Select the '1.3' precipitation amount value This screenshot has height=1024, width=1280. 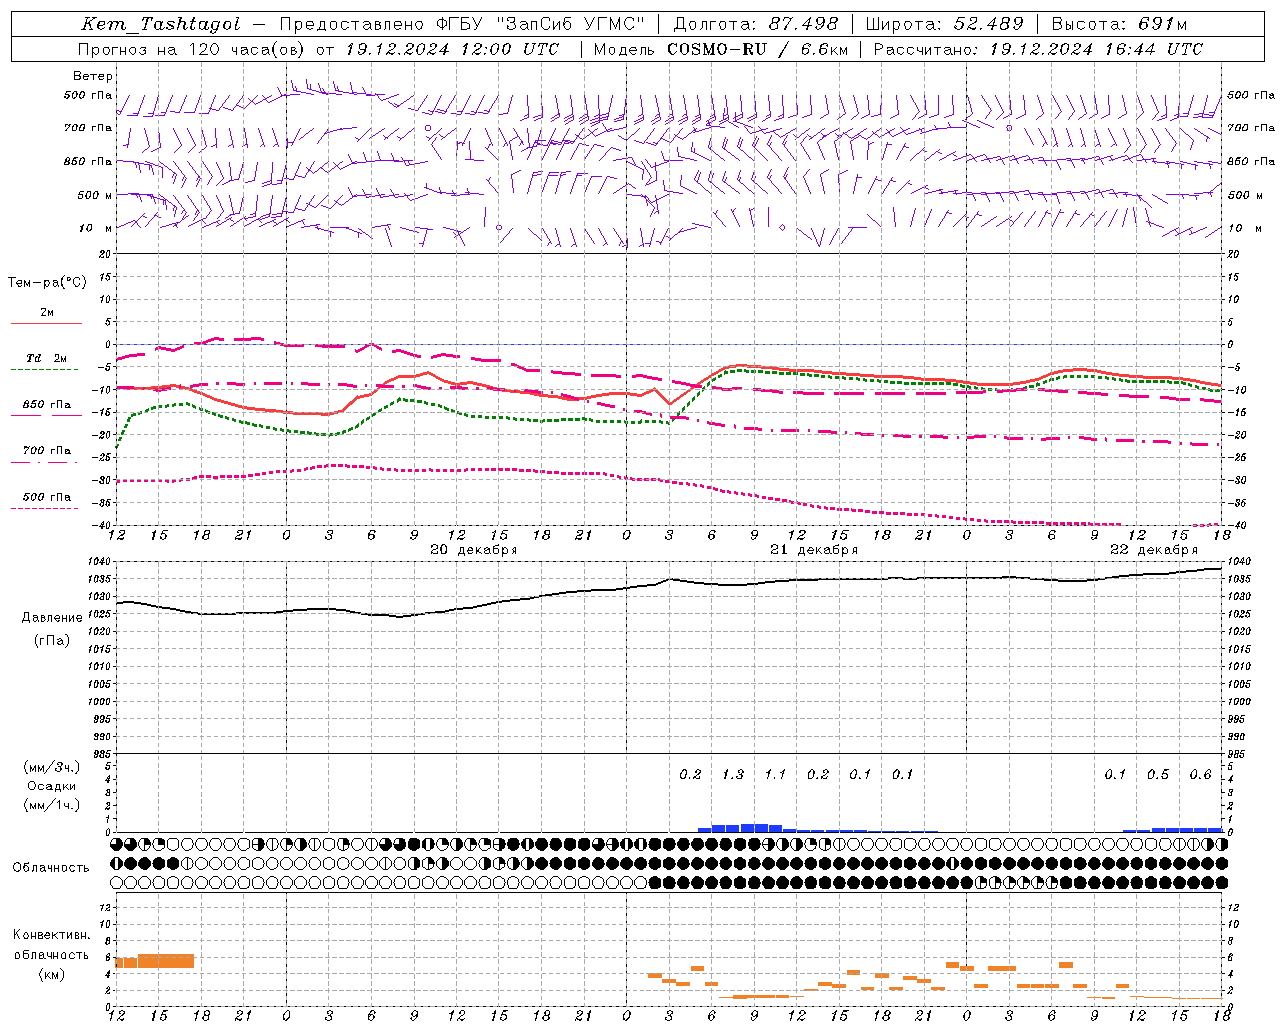tap(733, 775)
